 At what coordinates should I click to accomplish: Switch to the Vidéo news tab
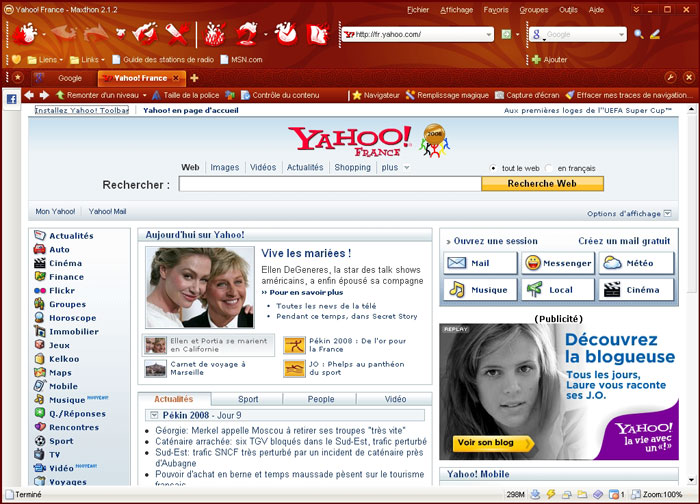[x=395, y=399]
